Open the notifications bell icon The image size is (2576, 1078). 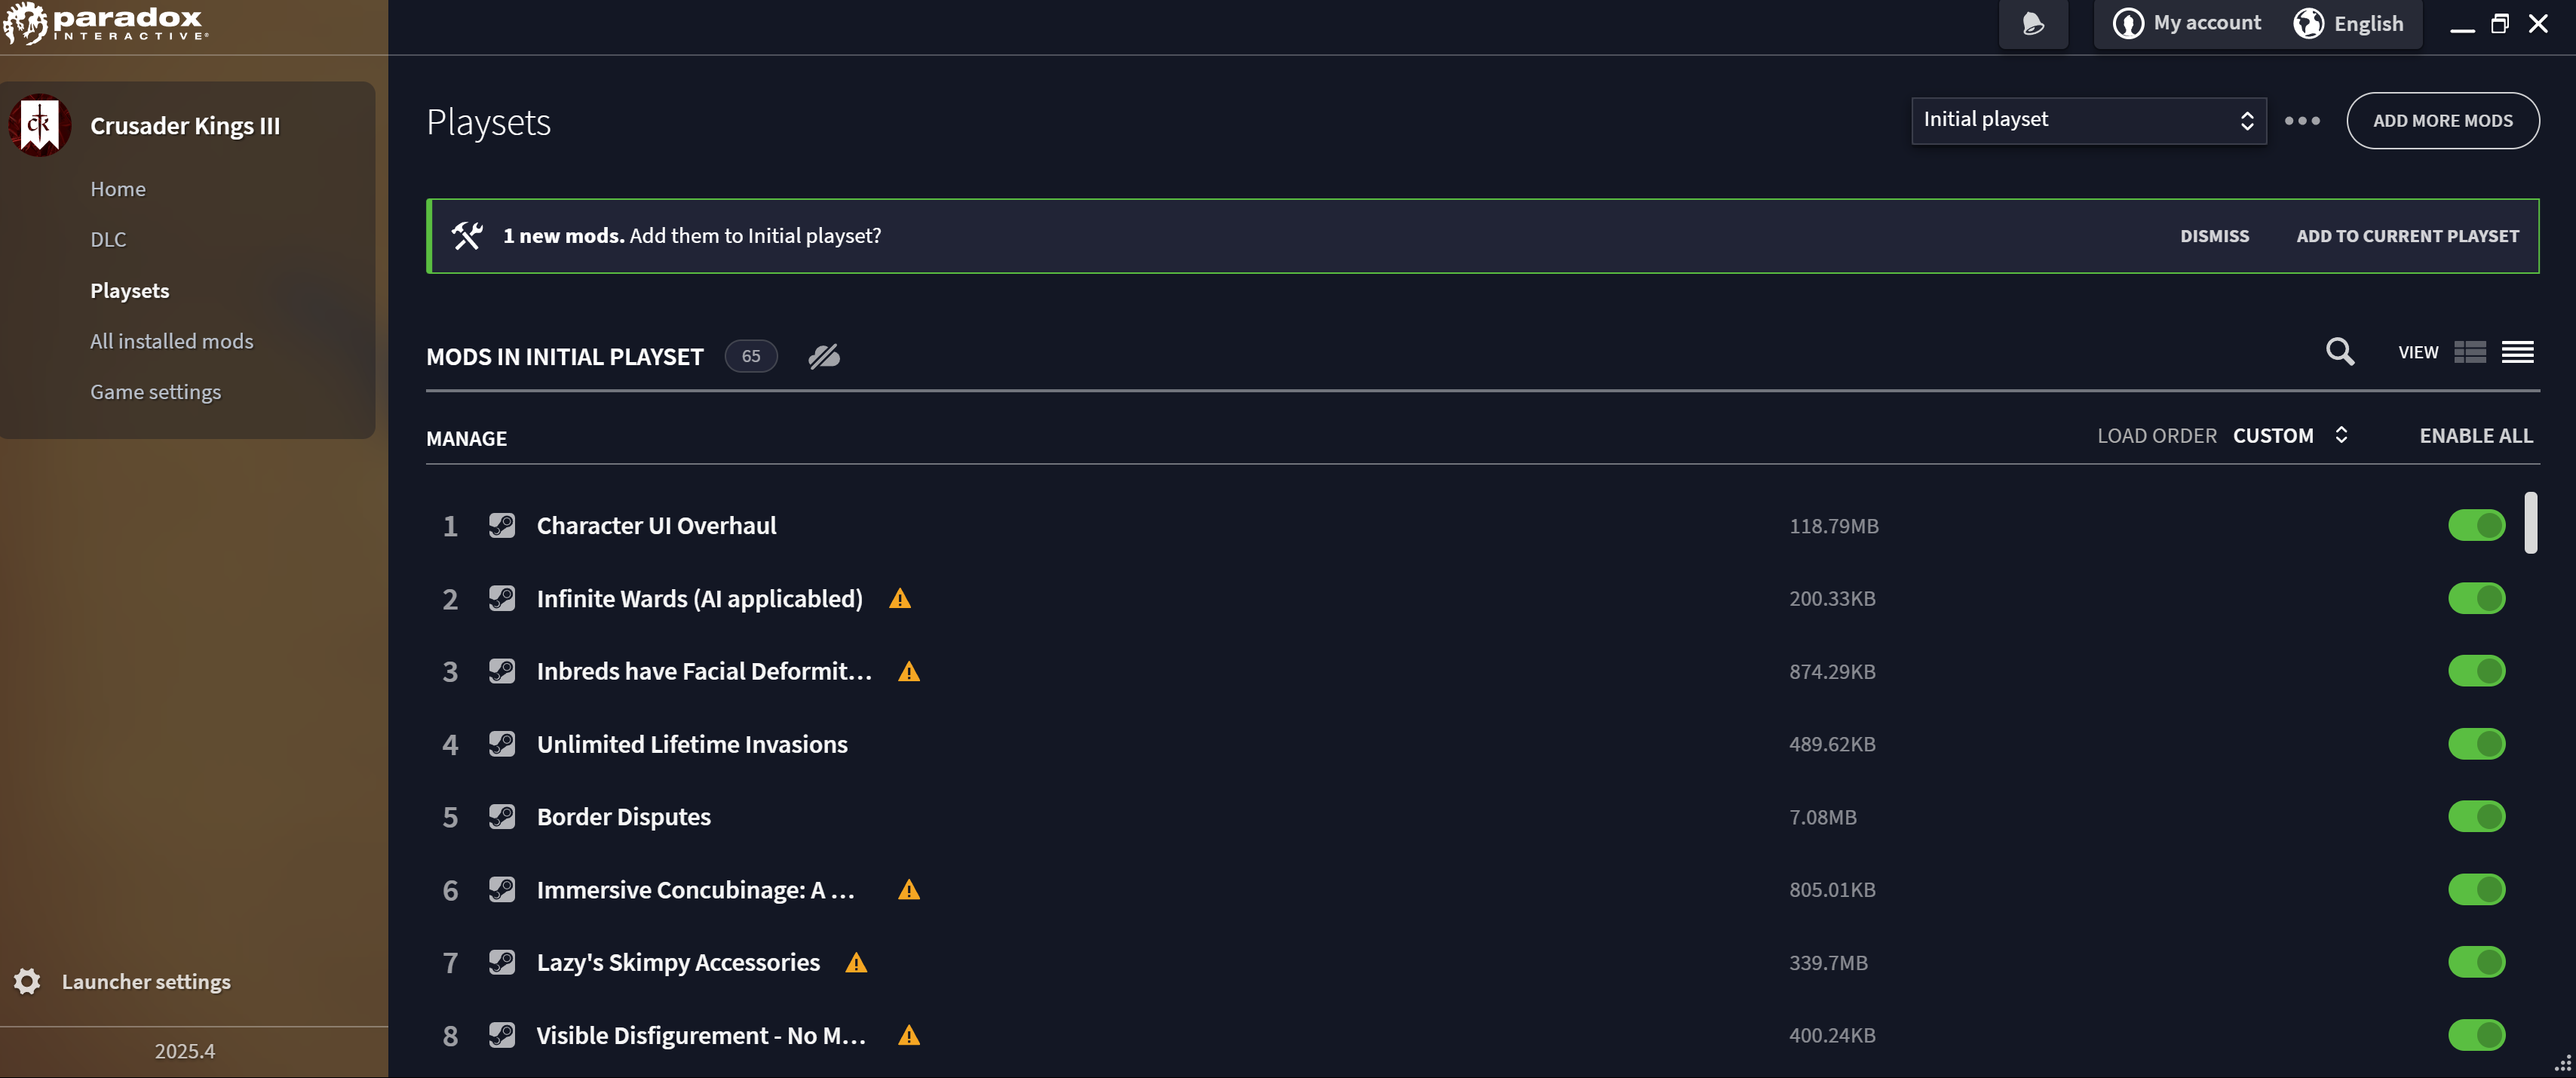click(x=2032, y=23)
